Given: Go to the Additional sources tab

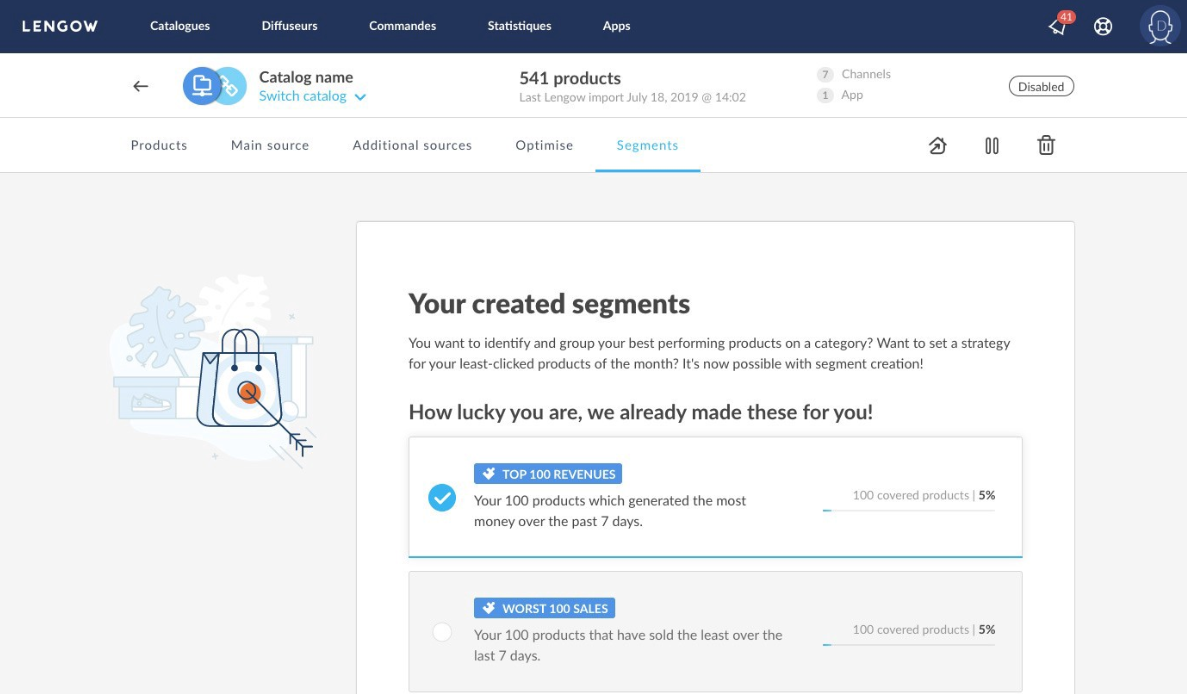Looking at the screenshot, I should pyautogui.click(x=412, y=145).
